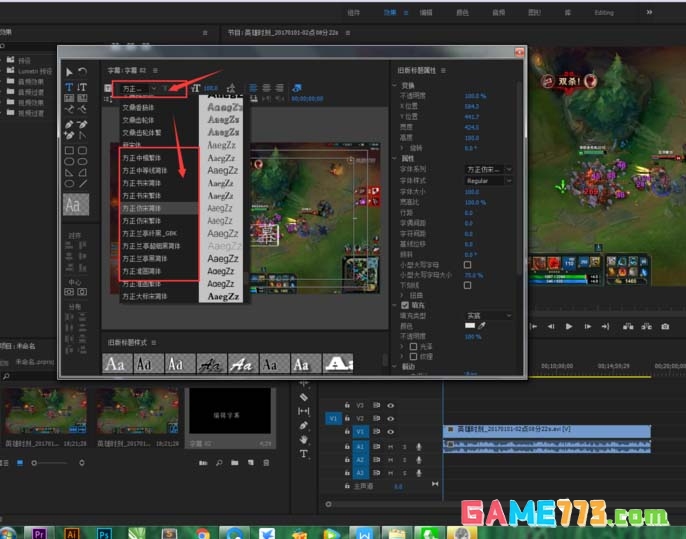The width and height of the screenshot is (686, 539).
Task: Select the Rounded Rectangle tool
Action: click(82, 150)
